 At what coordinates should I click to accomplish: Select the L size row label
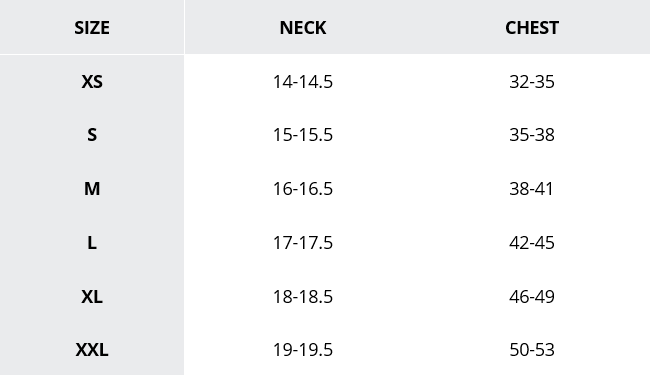coord(92,242)
